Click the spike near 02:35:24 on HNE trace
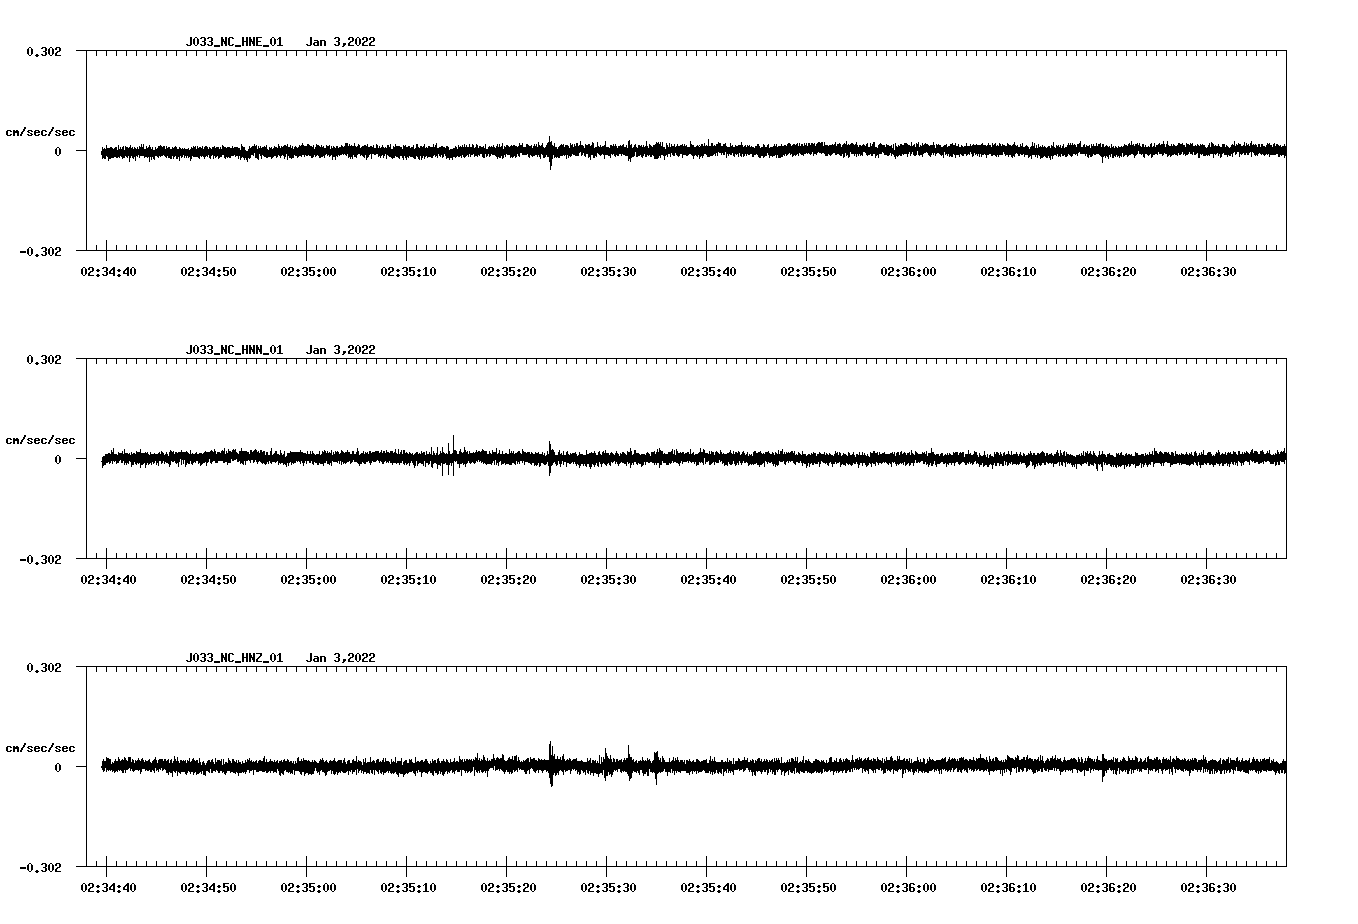The width and height of the screenshot is (1358, 924). (550, 152)
